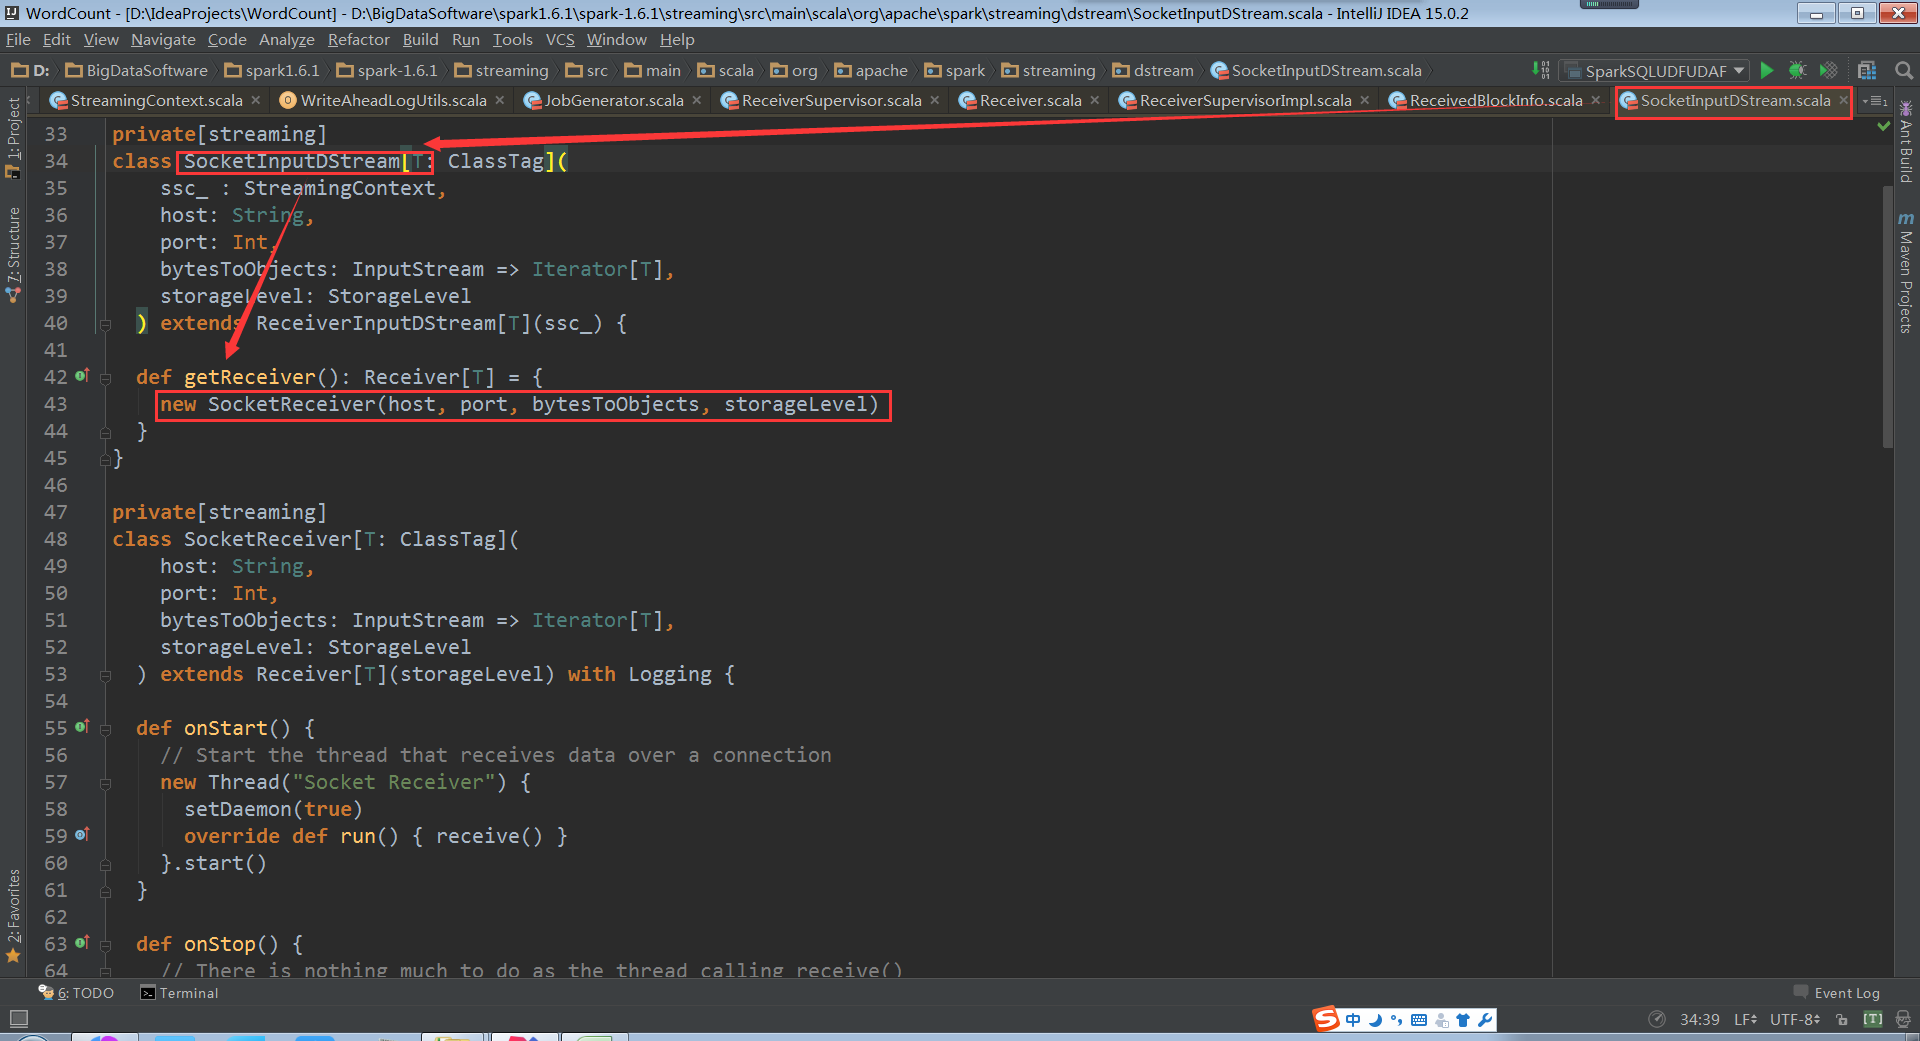Open the Terminal tool window

coord(179,993)
